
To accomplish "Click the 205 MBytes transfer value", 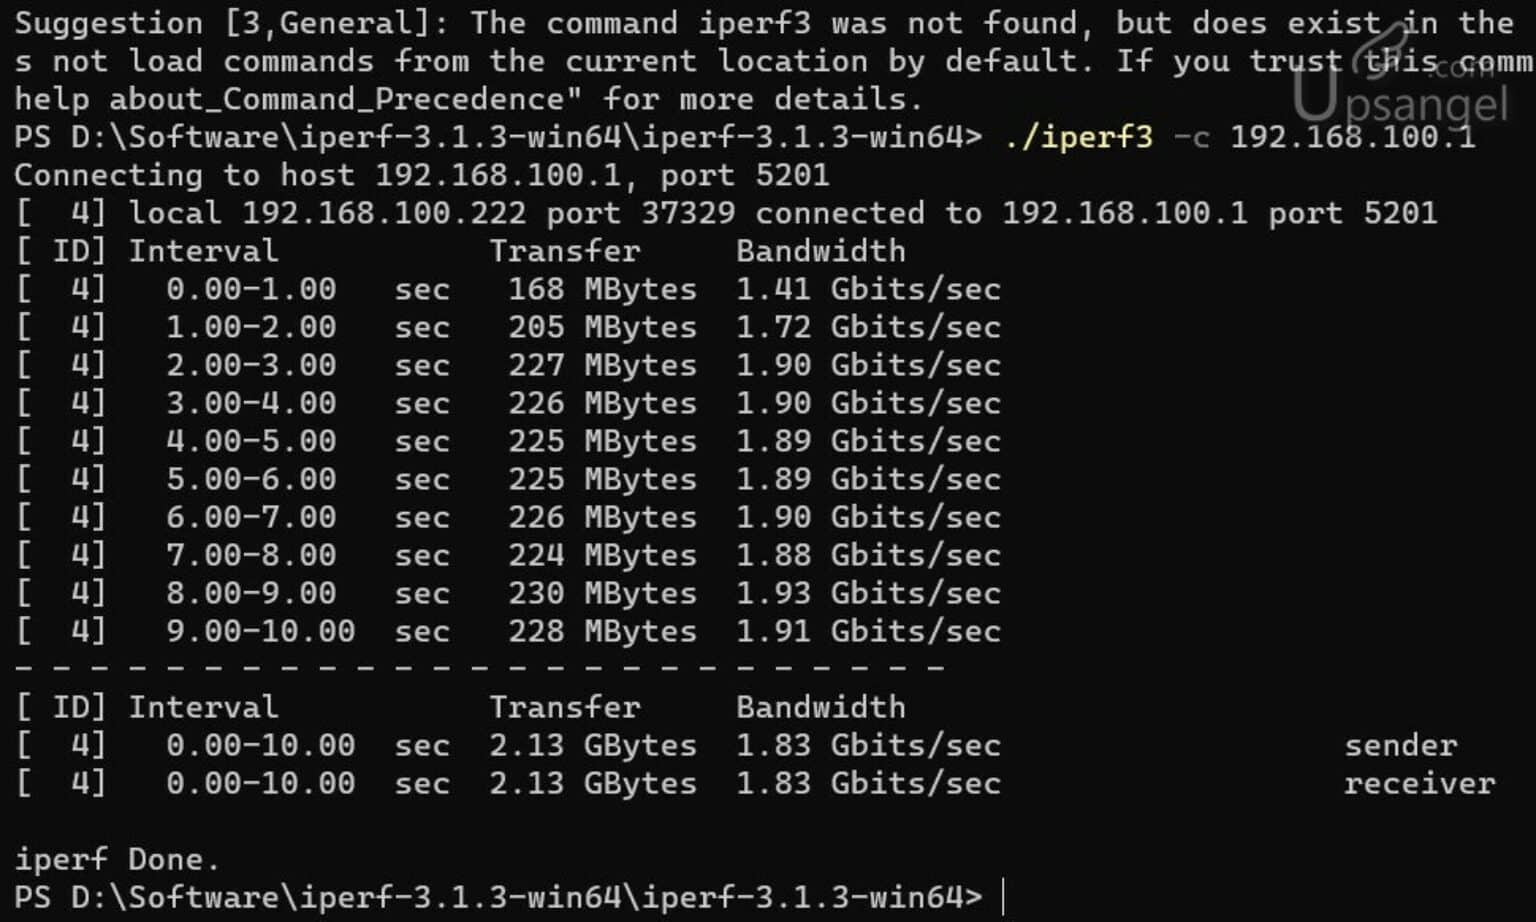I will tap(601, 327).
